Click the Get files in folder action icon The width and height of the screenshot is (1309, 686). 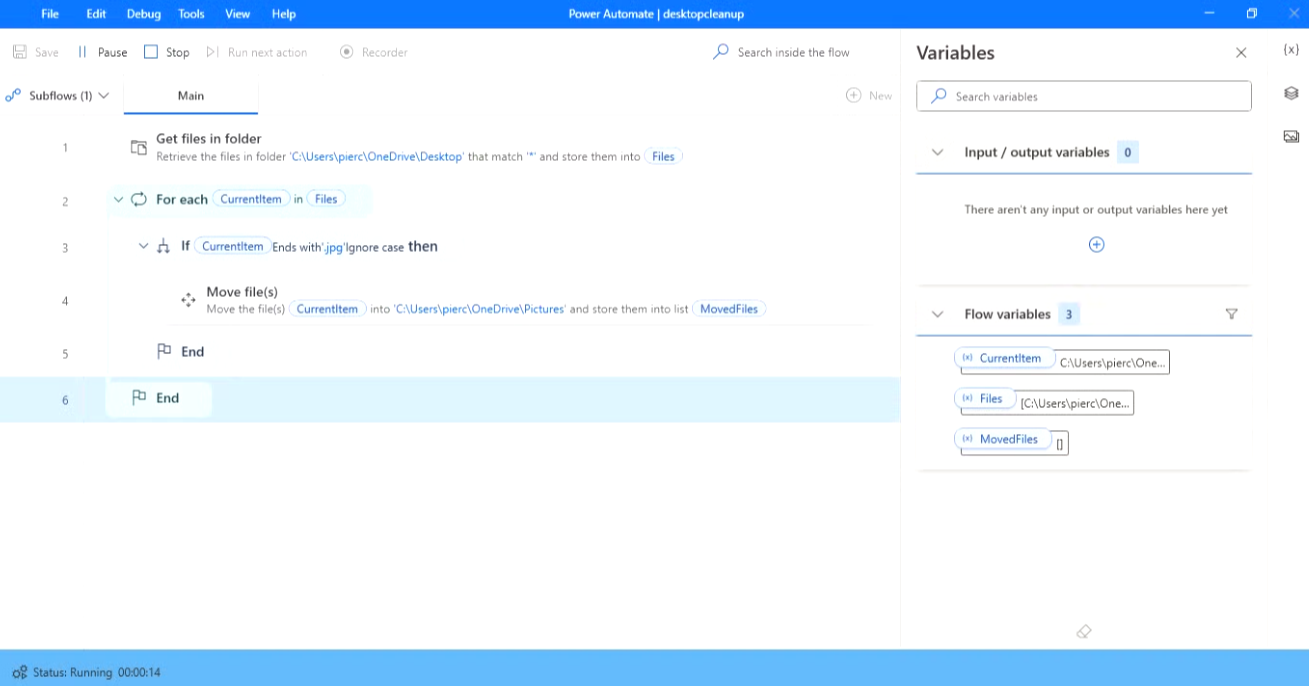[139, 148]
